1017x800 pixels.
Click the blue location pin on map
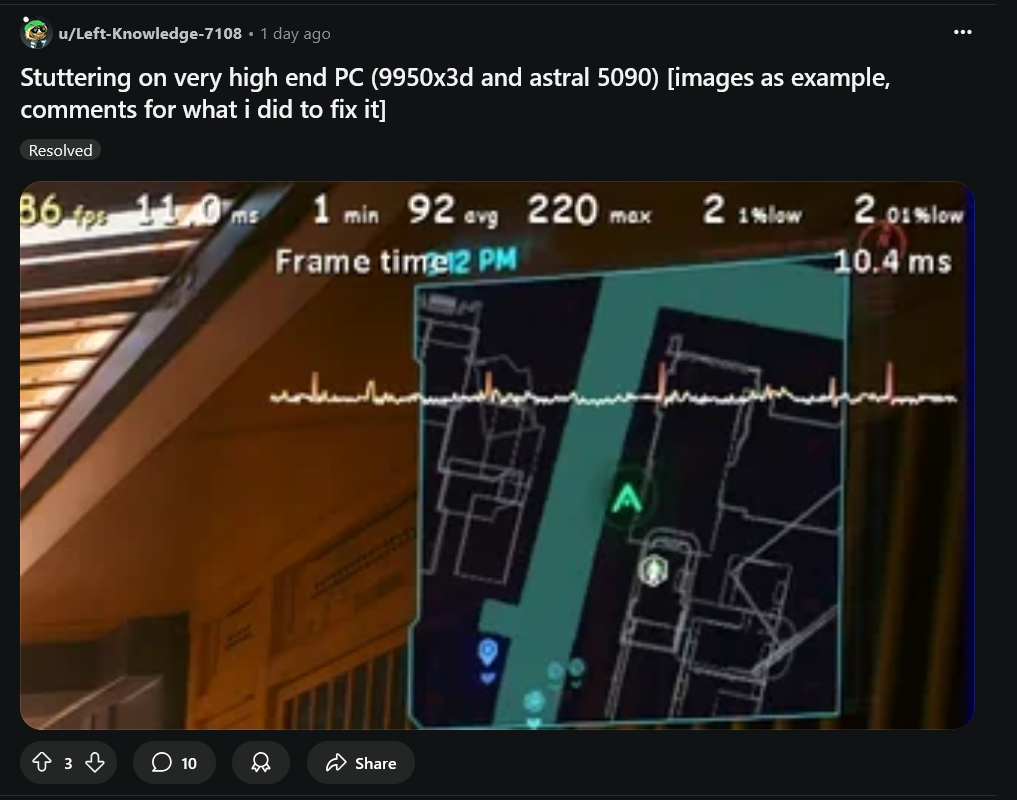488,651
